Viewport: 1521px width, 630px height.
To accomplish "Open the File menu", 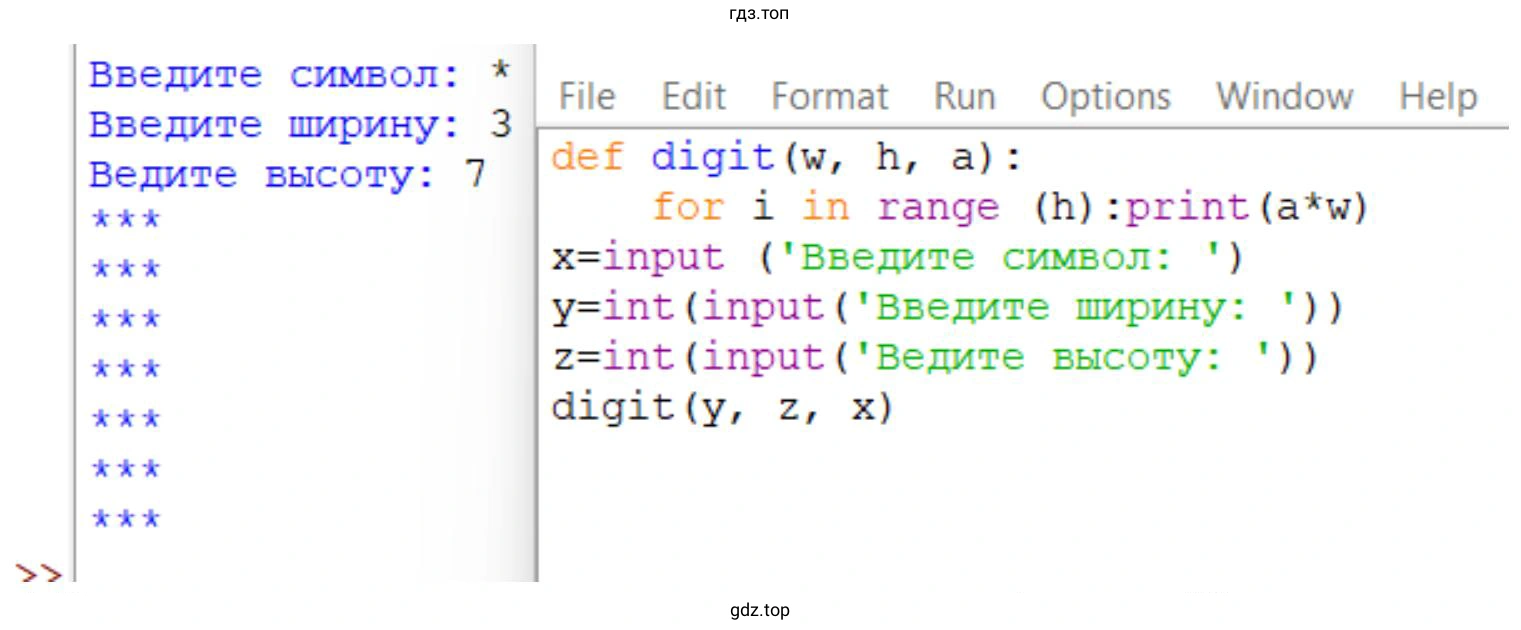I will 586,97.
